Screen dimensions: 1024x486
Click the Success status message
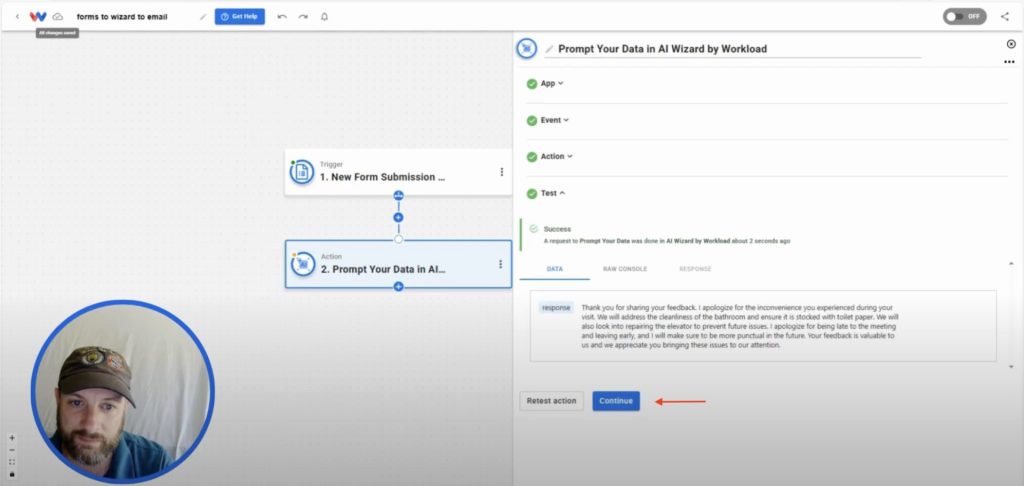(667, 235)
